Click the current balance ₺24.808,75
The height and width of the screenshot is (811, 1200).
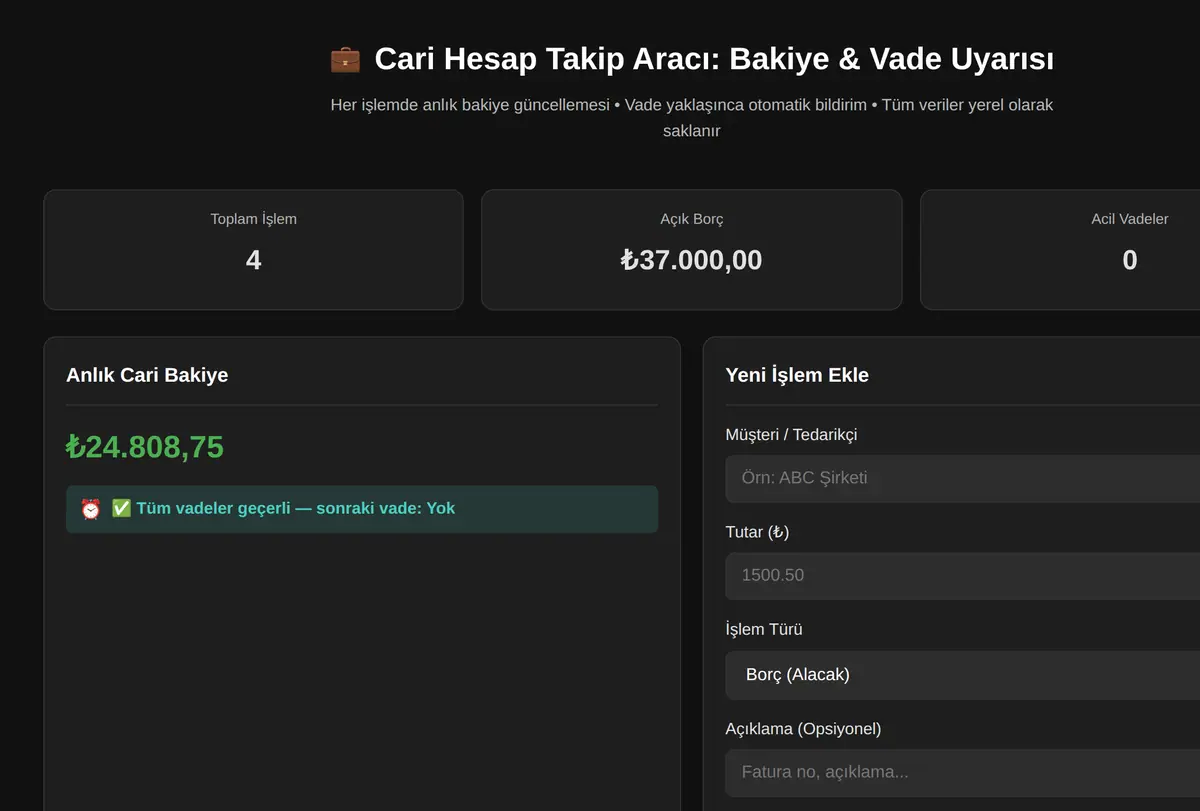(145, 447)
